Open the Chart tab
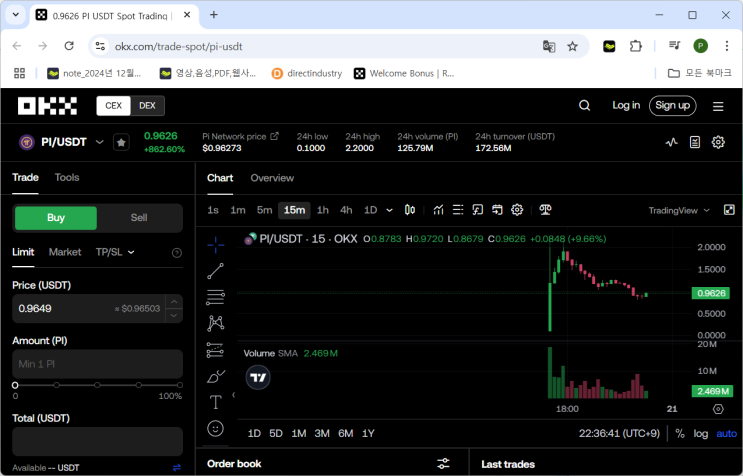The image size is (743, 476). [220, 178]
